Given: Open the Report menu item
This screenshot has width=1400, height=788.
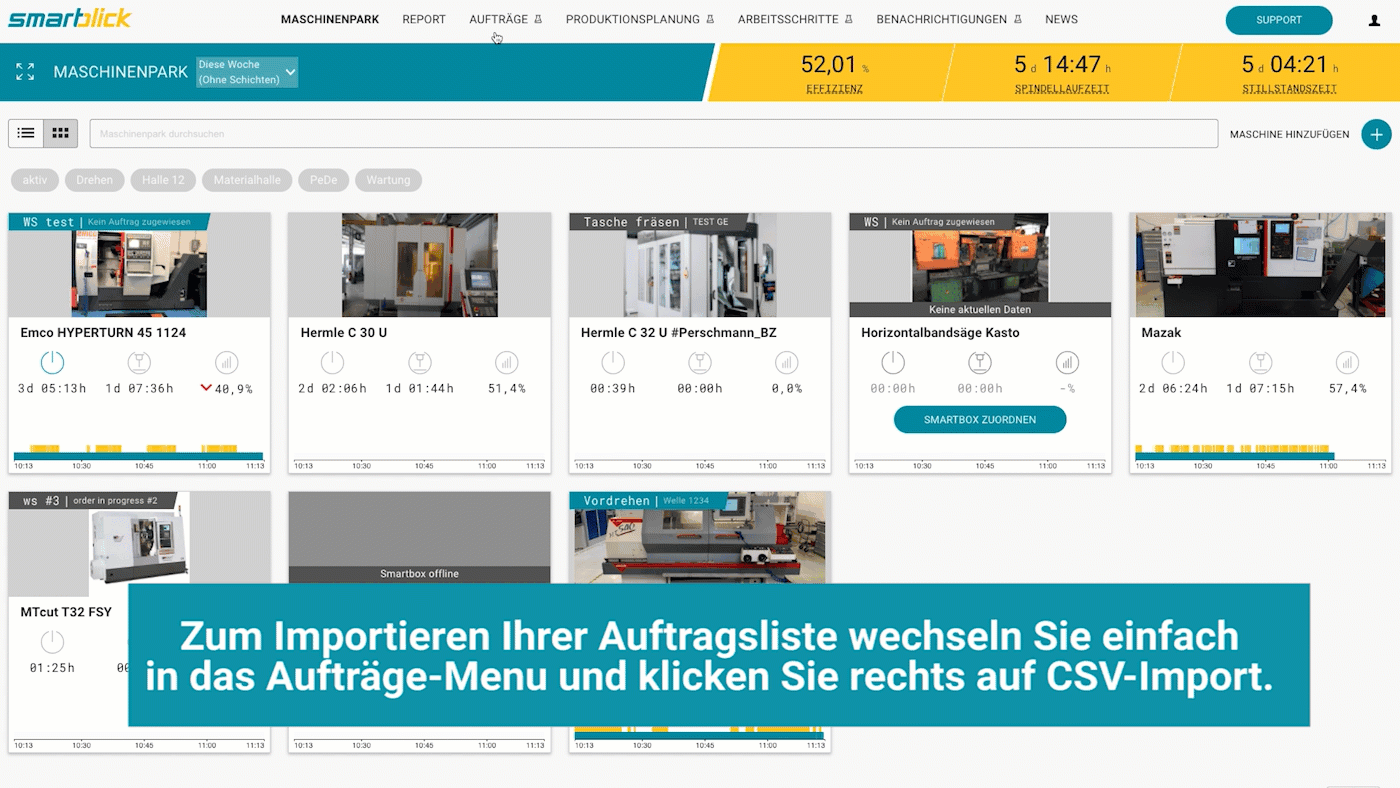Looking at the screenshot, I should pyautogui.click(x=424, y=19).
